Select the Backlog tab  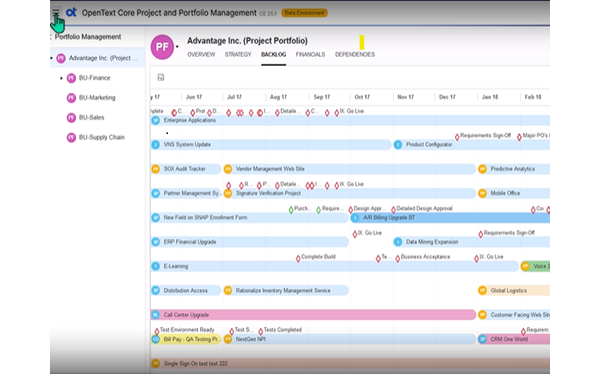[274, 54]
